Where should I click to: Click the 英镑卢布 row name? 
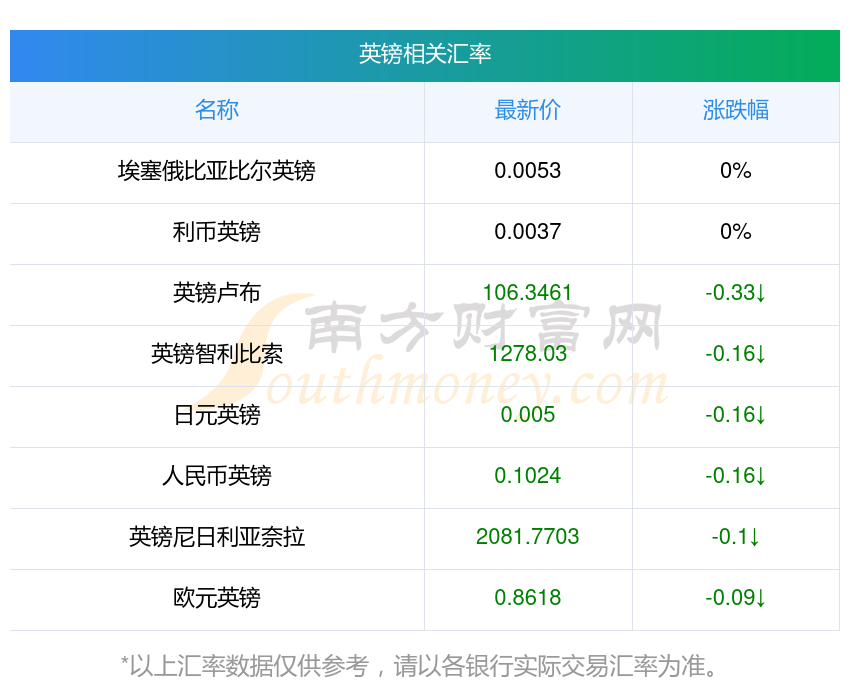click(x=217, y=293)
